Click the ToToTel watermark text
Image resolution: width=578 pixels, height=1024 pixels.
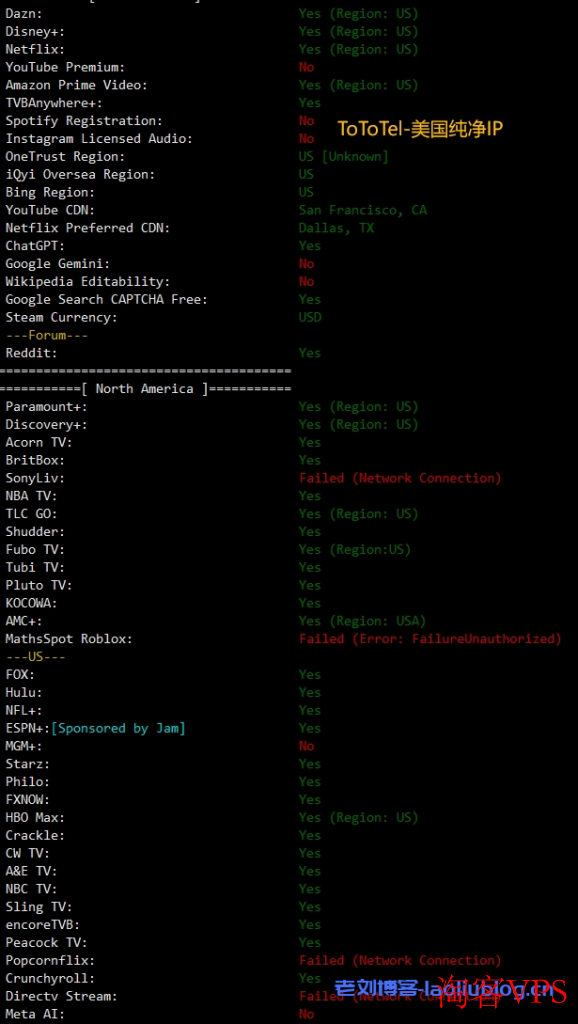(x=420, y=129)
